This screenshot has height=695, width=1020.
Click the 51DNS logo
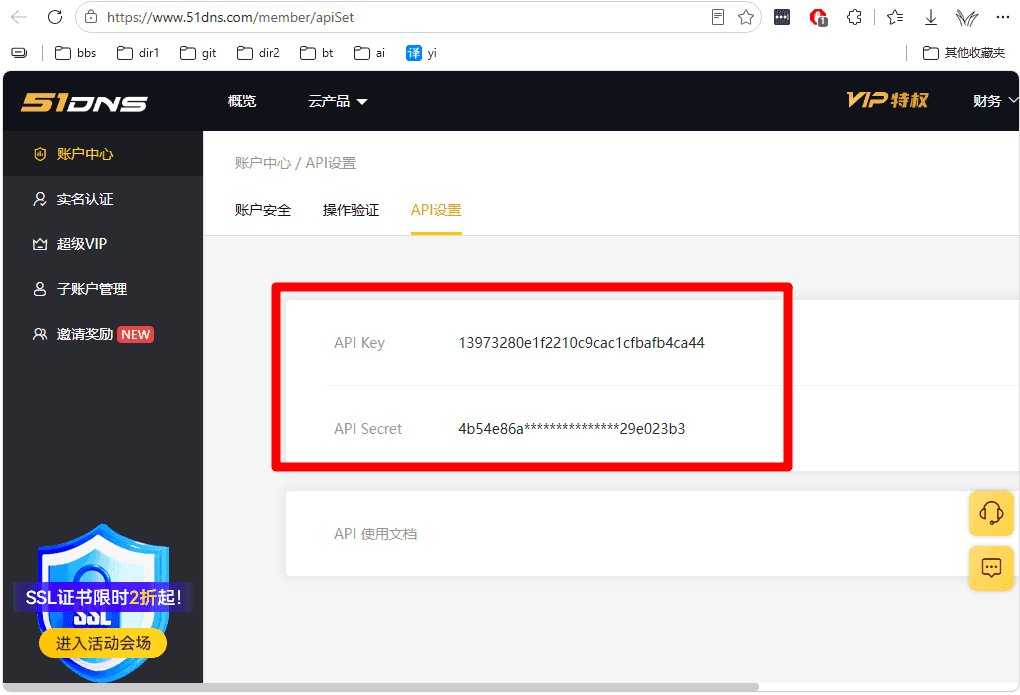(85, 102)
